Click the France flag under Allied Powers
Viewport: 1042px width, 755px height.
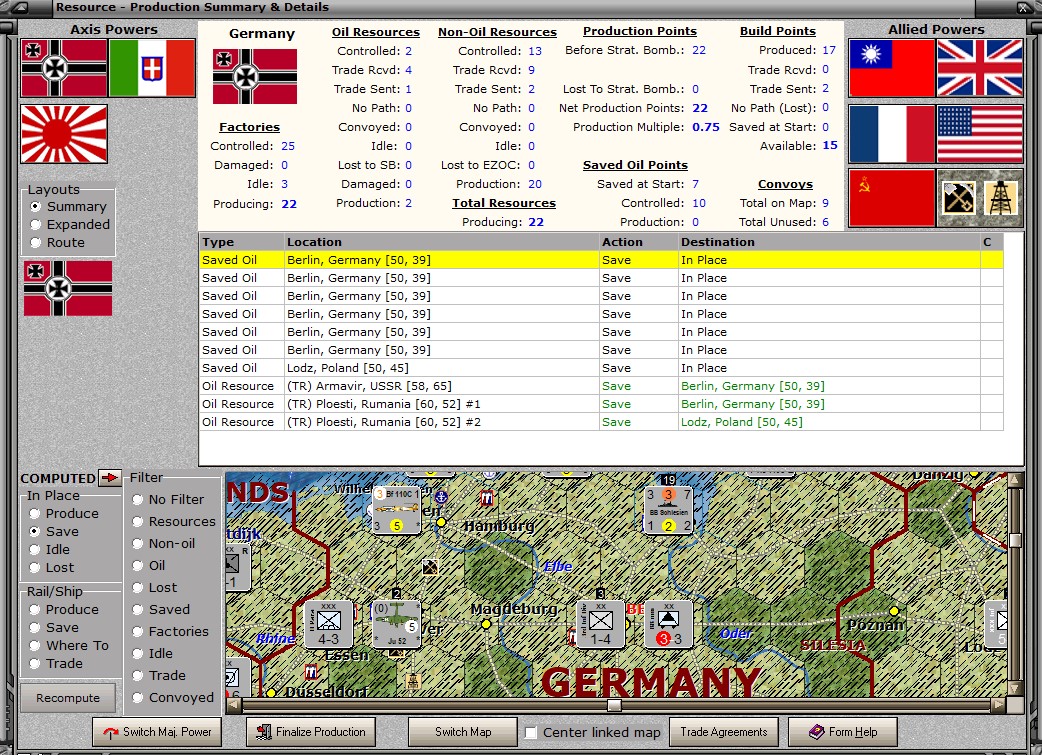pos(892,134)
